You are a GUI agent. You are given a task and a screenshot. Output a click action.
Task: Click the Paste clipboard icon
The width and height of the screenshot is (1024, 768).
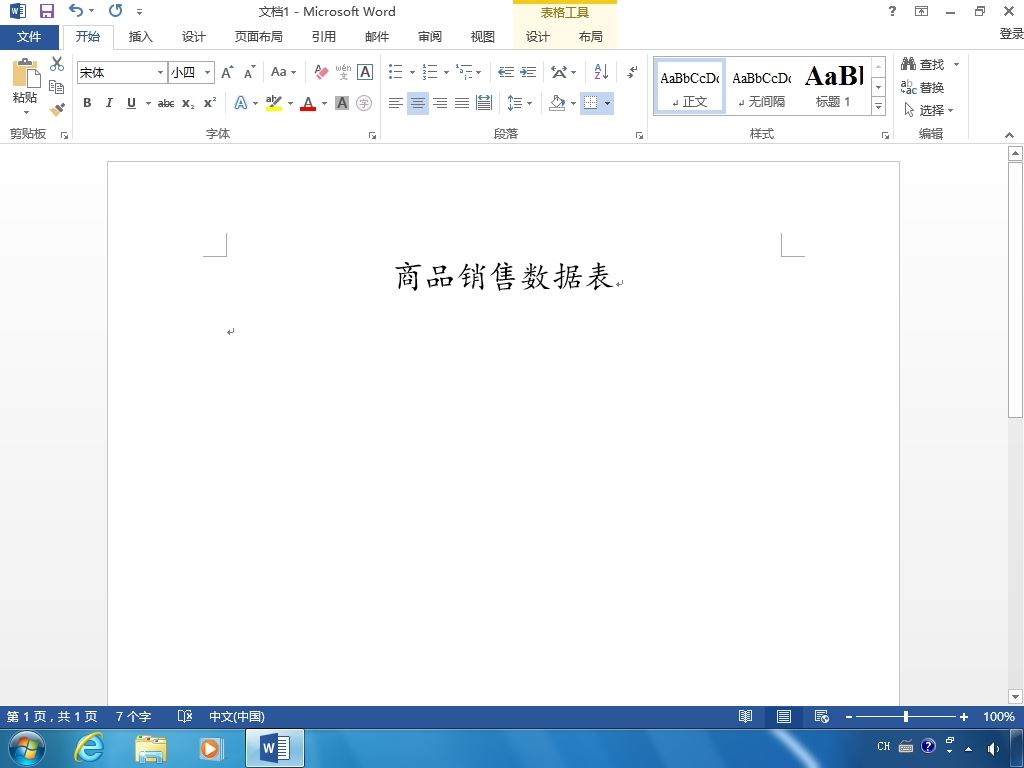[25, 73]
